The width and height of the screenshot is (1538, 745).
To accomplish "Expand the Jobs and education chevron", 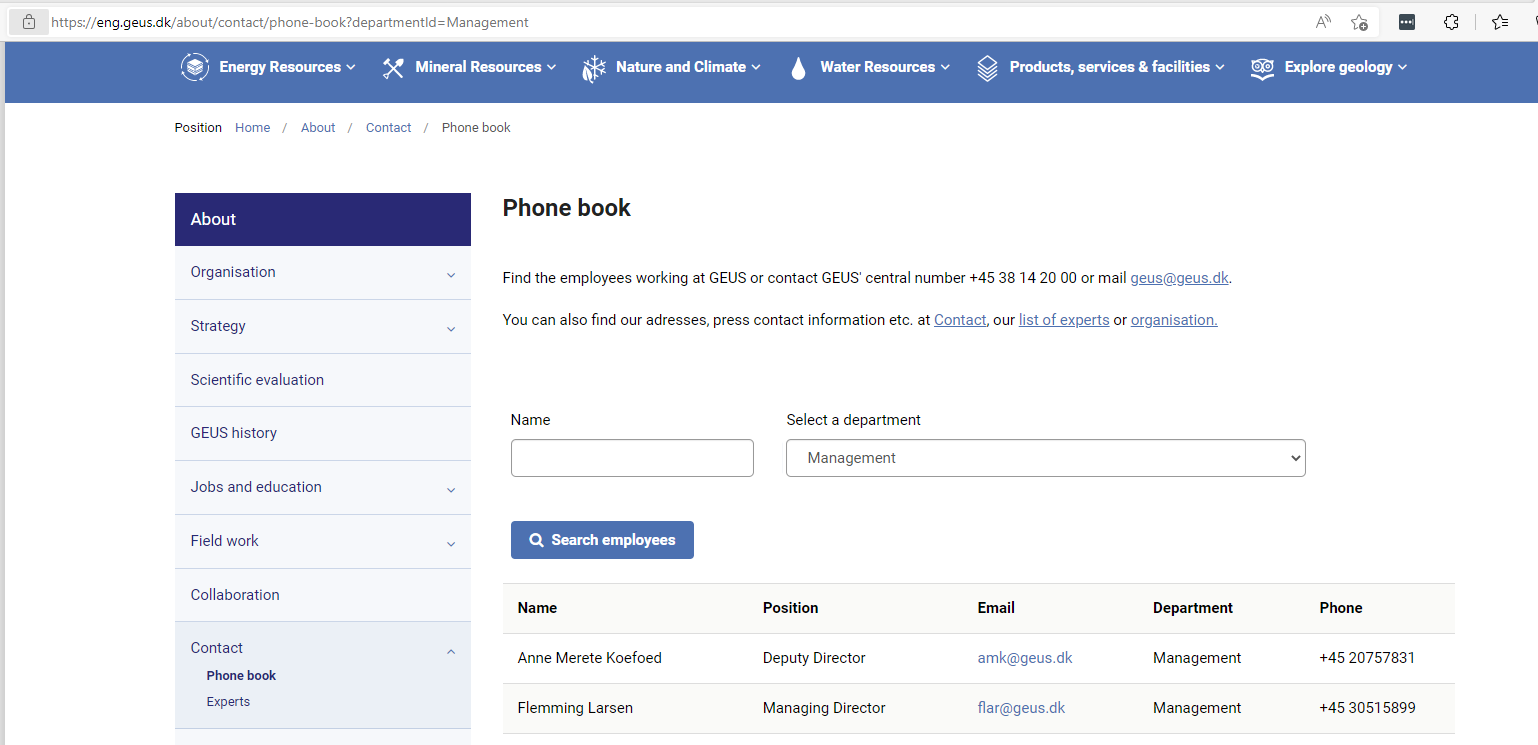I will (451, 489).
